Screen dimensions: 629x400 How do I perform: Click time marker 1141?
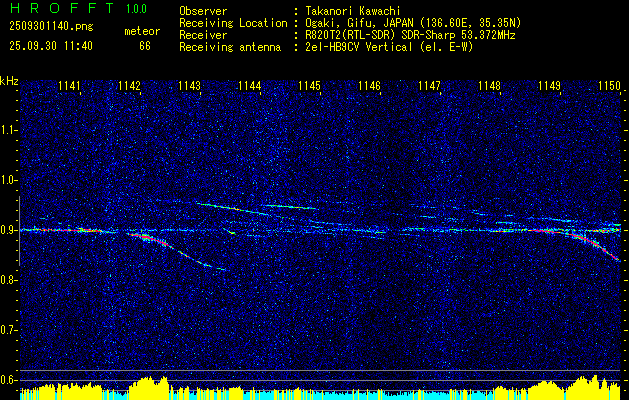tap(69, 85)
